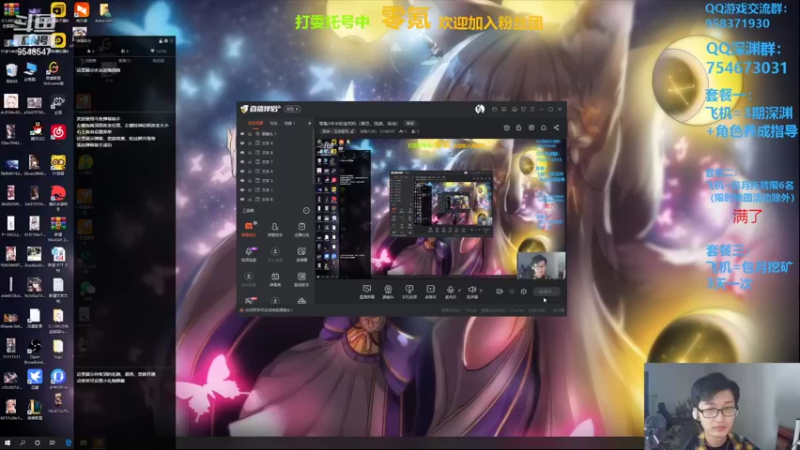This screenshot has height=450, width=800.
Task: Toggle visibility eye of the 文本 3 layer
Action: tap(242, 181)
